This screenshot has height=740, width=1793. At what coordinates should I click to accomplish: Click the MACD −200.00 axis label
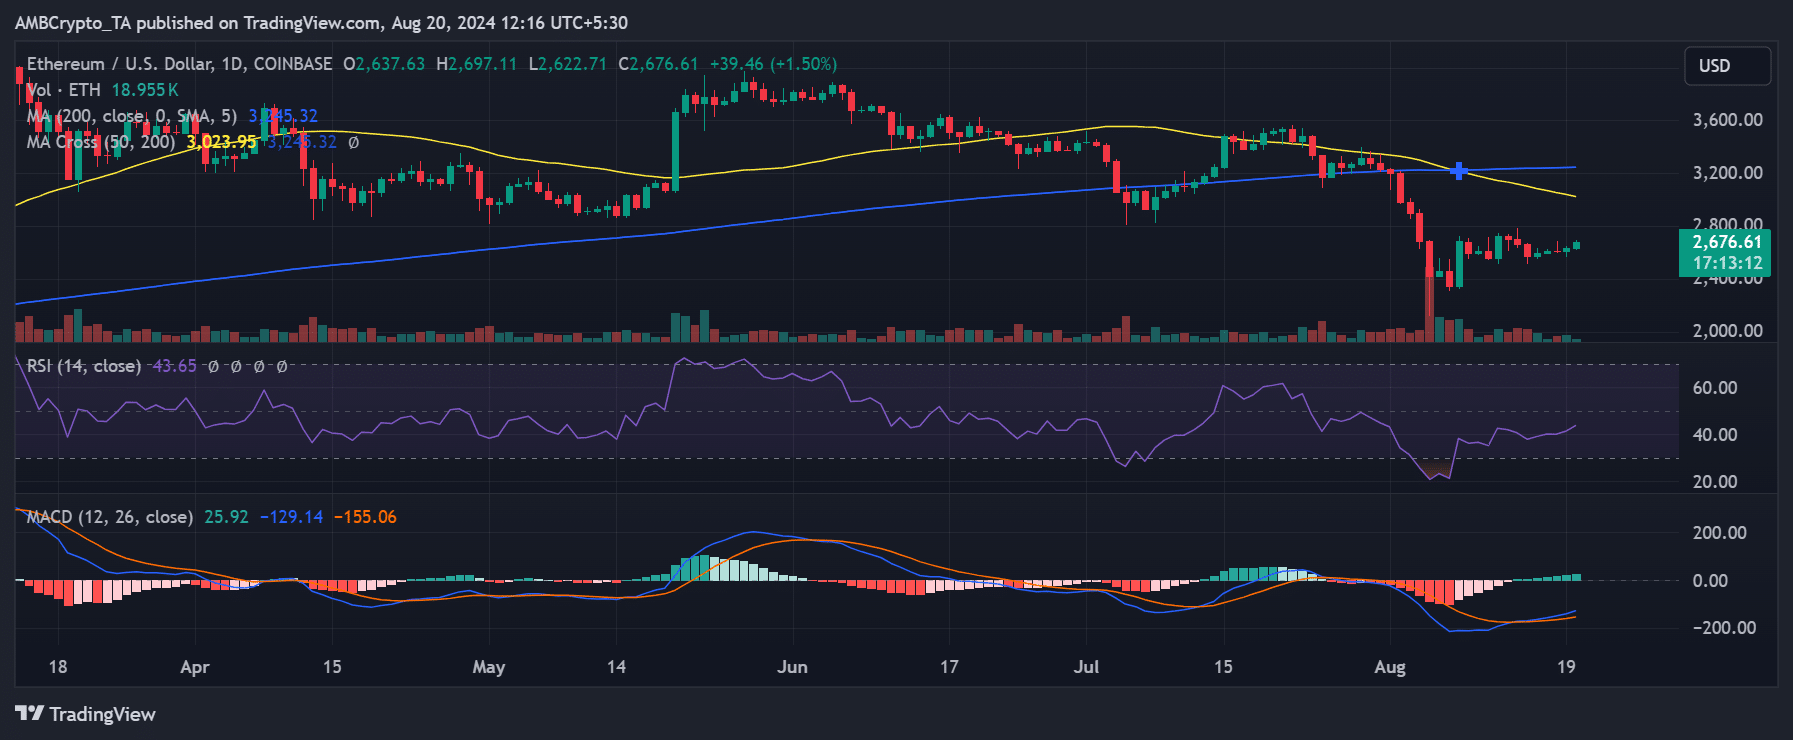coord(1724,628)
